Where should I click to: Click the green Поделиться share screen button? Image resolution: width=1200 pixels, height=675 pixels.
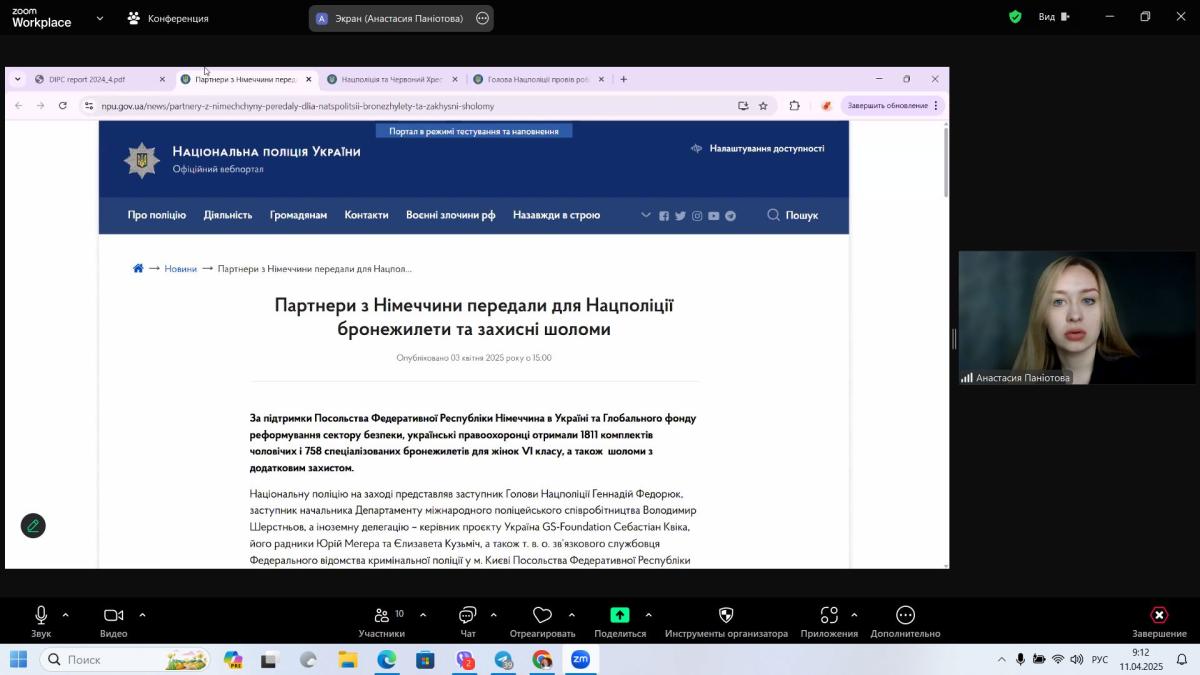click(x=620, y=615)
